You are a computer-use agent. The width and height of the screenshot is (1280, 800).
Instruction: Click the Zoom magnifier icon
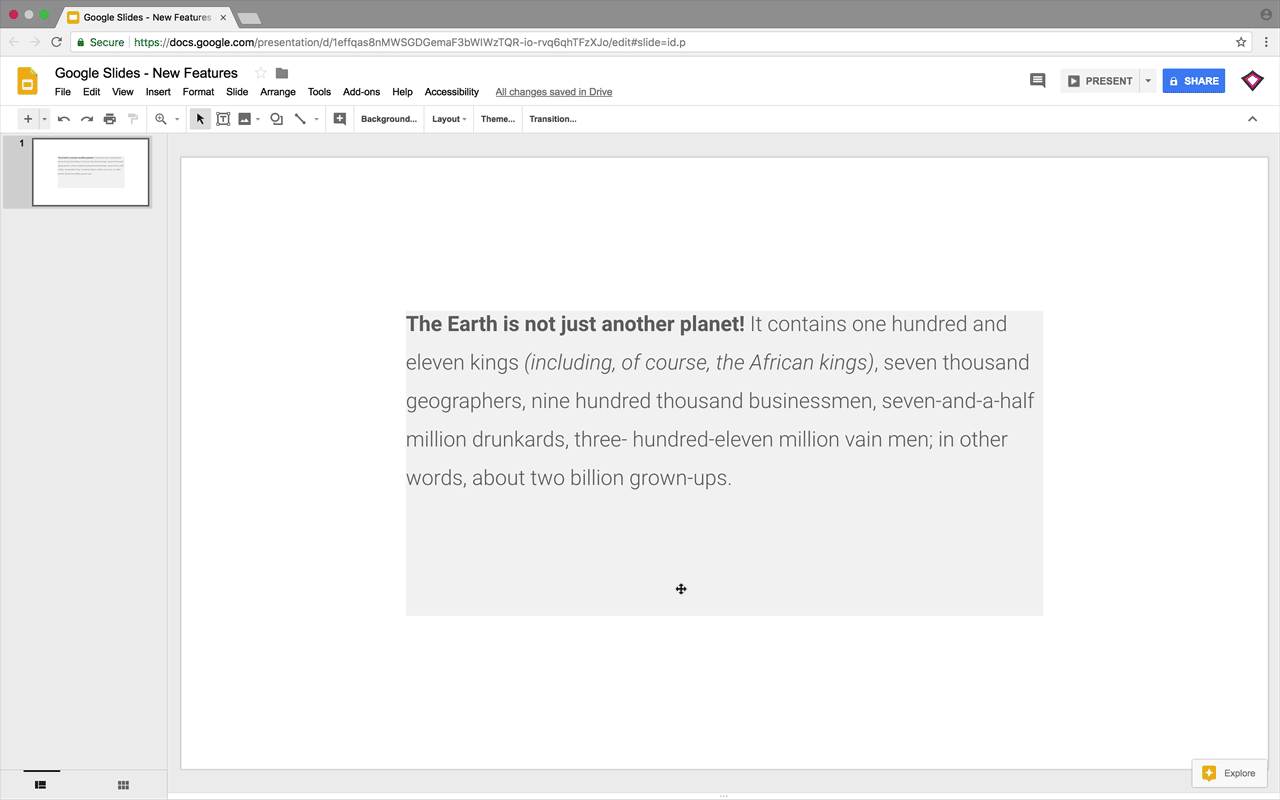[x=161, y=119]
